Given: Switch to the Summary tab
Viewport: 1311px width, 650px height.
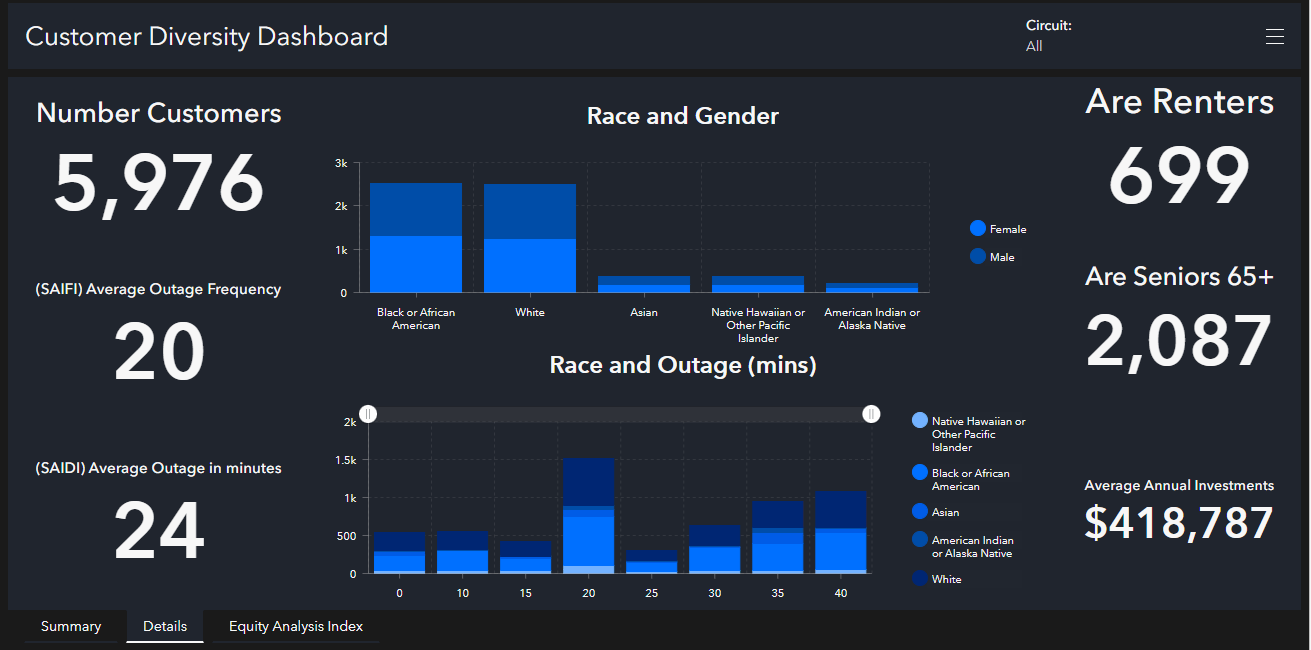Looking at the screenshot, I should 71,626.
